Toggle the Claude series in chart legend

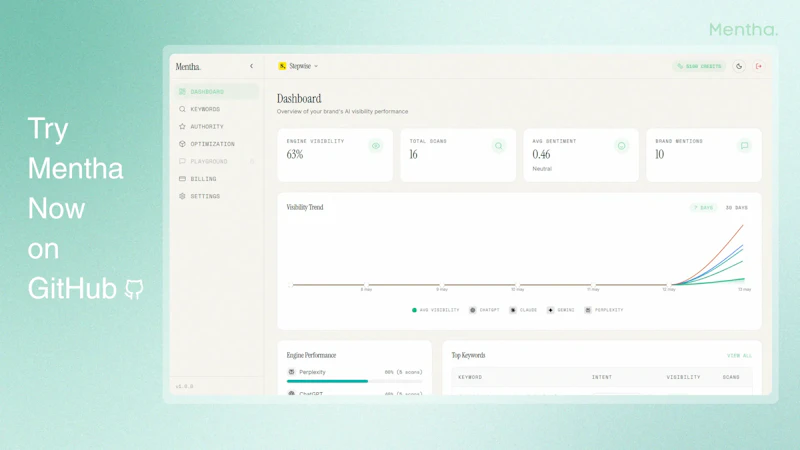pyautogui.click(x=523, y=310)
